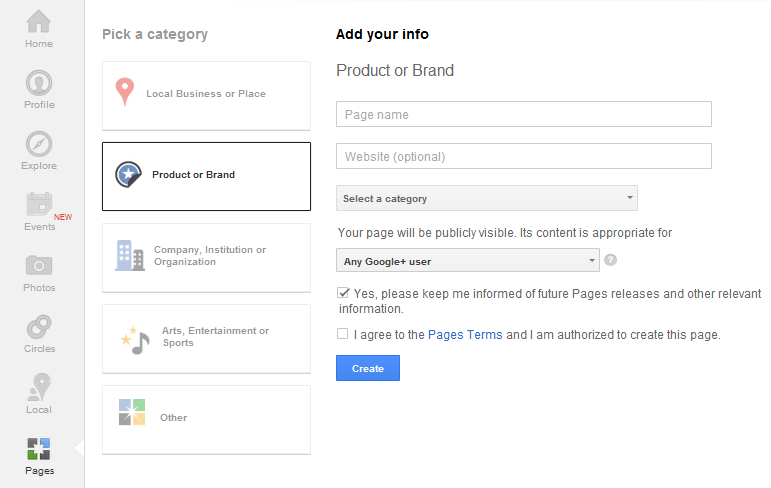Click the Create button
The width and height of the screenshot is (771, 488).
[368, 368]
